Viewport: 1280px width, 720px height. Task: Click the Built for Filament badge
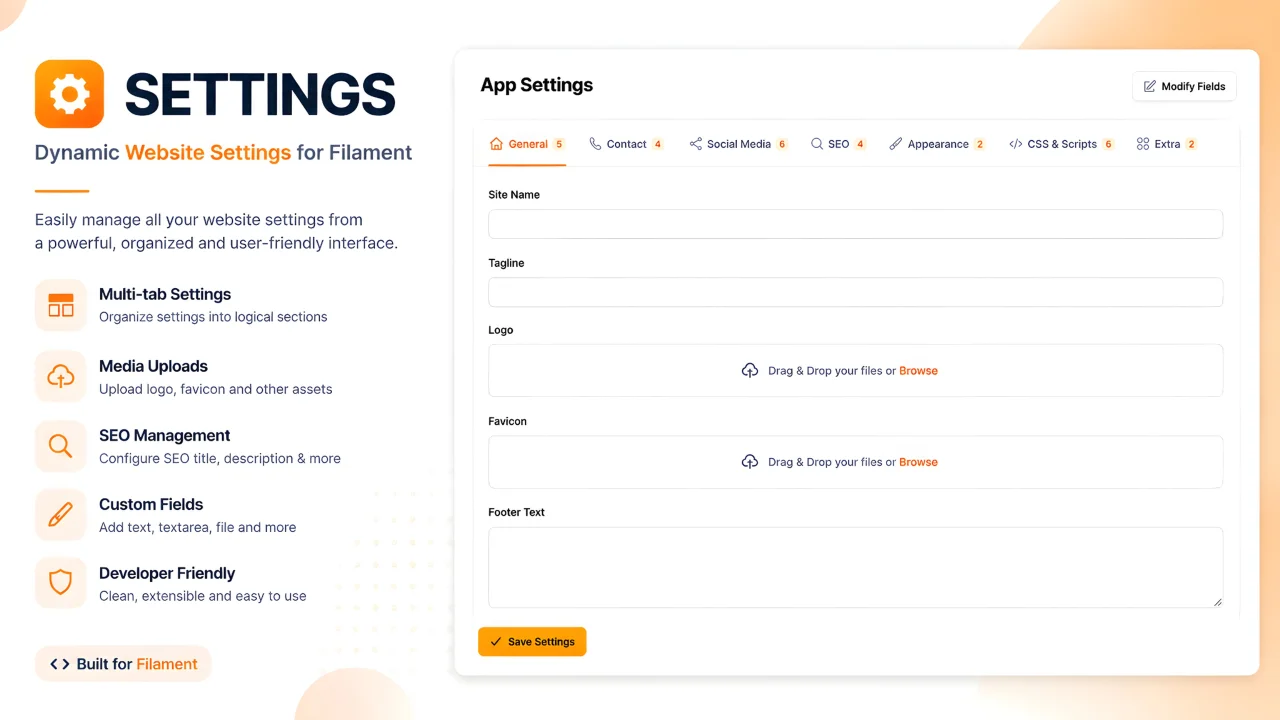(123, 664)
